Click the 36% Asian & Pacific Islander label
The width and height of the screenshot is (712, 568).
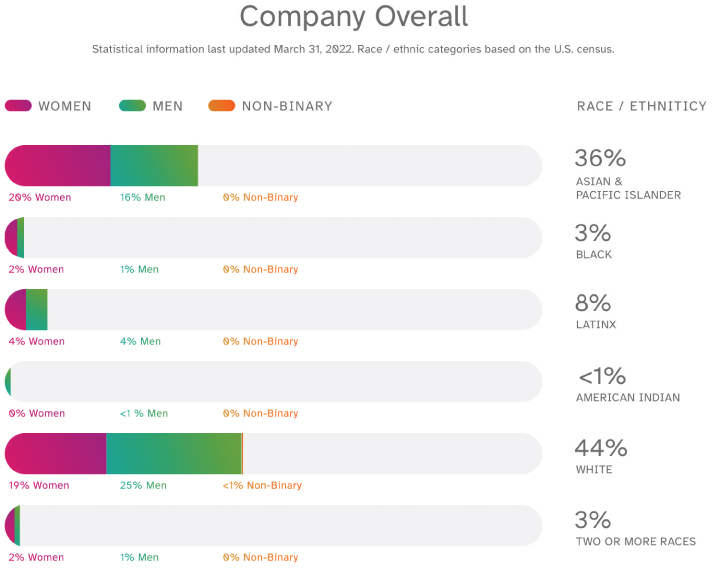600,158
